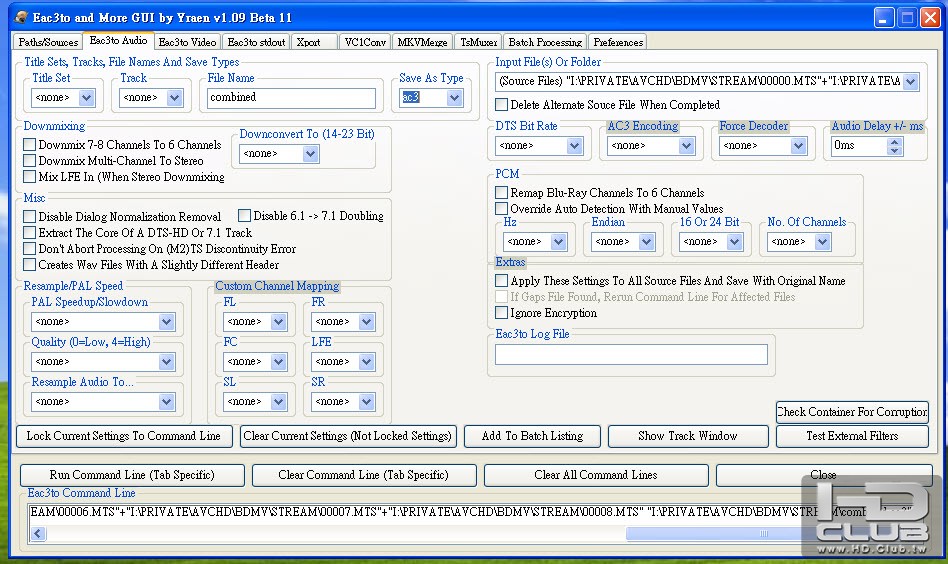
Task: Open the TsMuxer tab
Action: 478,42
